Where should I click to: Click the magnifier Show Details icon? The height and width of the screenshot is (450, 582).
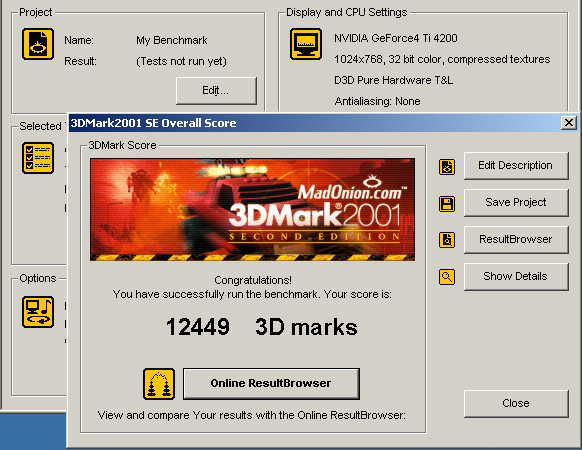click(447, 277)
